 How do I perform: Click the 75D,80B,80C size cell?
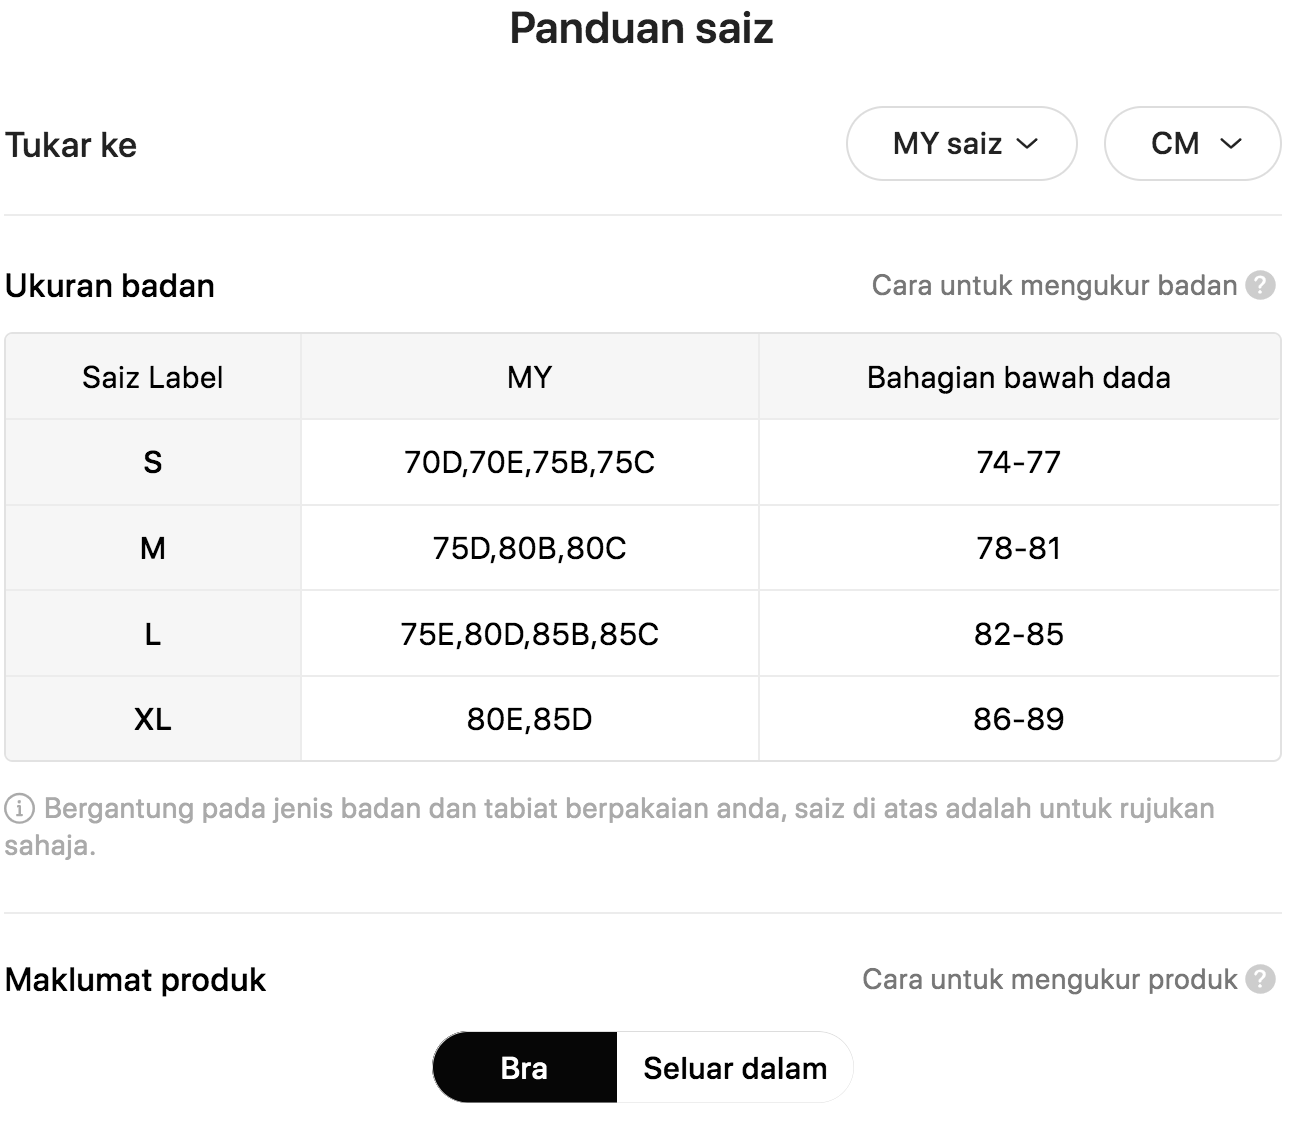(530, 548)
